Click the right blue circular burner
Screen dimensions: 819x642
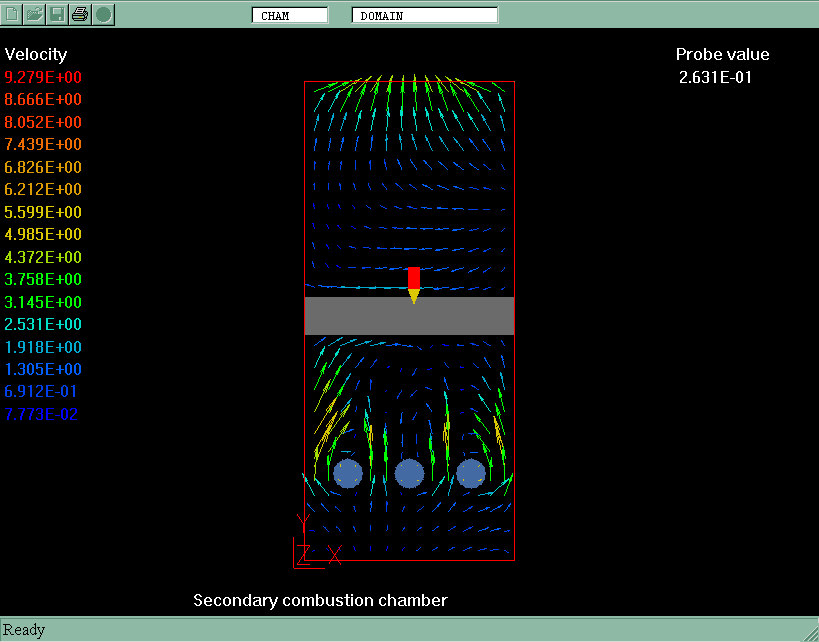(x=471, y=473)
